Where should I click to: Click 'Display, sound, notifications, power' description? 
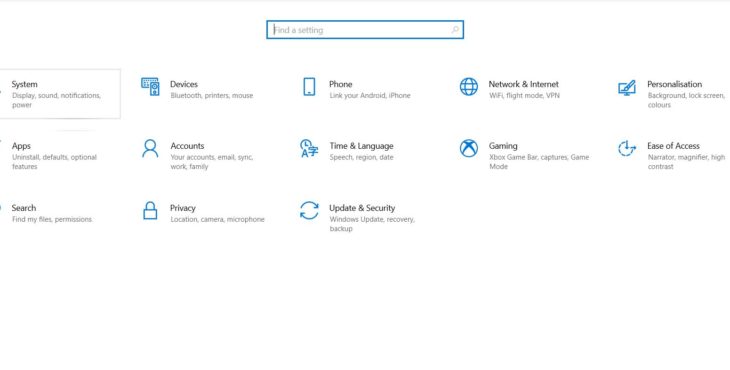tap(56, 100)
